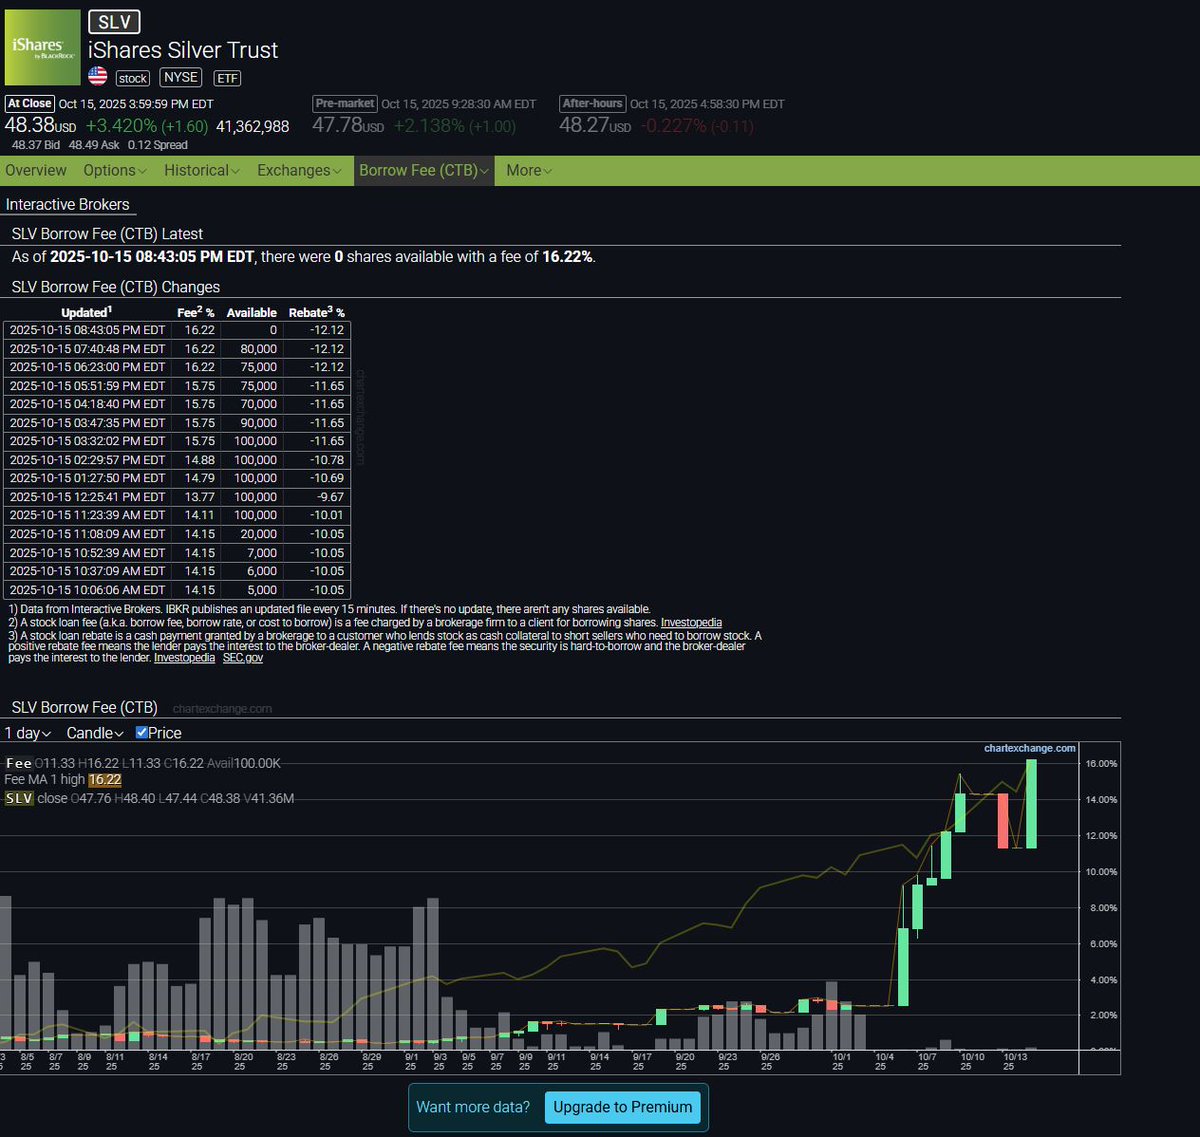This screenshot has width=1200, height=1137.
Task: Click the Pre-market label
Action: [344, 103]
